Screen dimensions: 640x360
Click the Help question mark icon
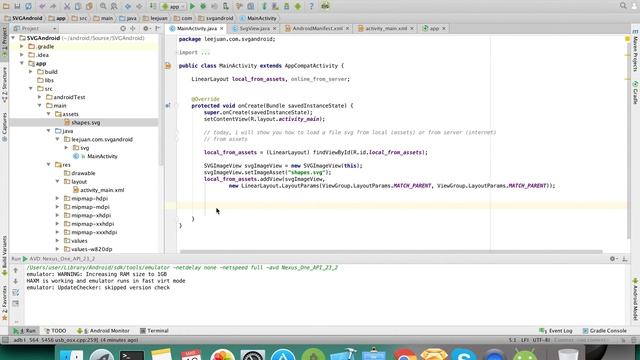(x=311, y=6)
